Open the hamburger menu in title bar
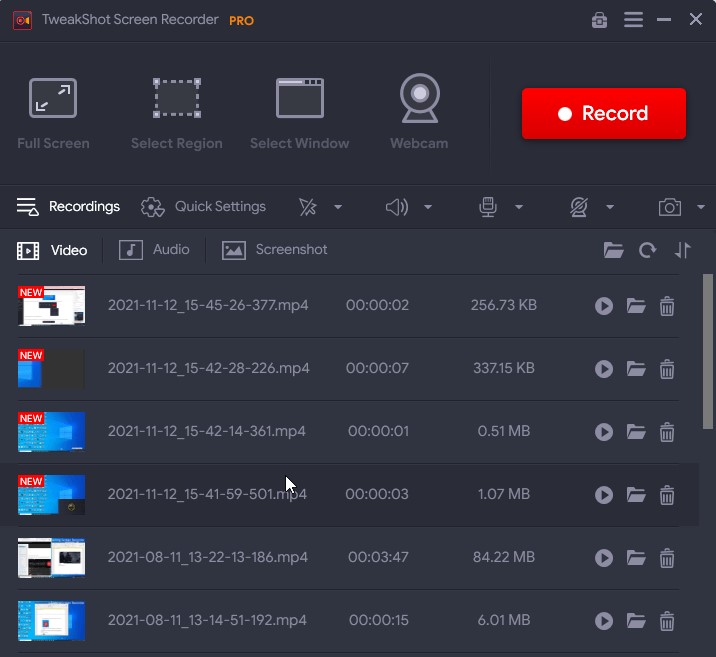Image resolution: width=716 pixels, height=657 pixels. (x=633, y=20)
